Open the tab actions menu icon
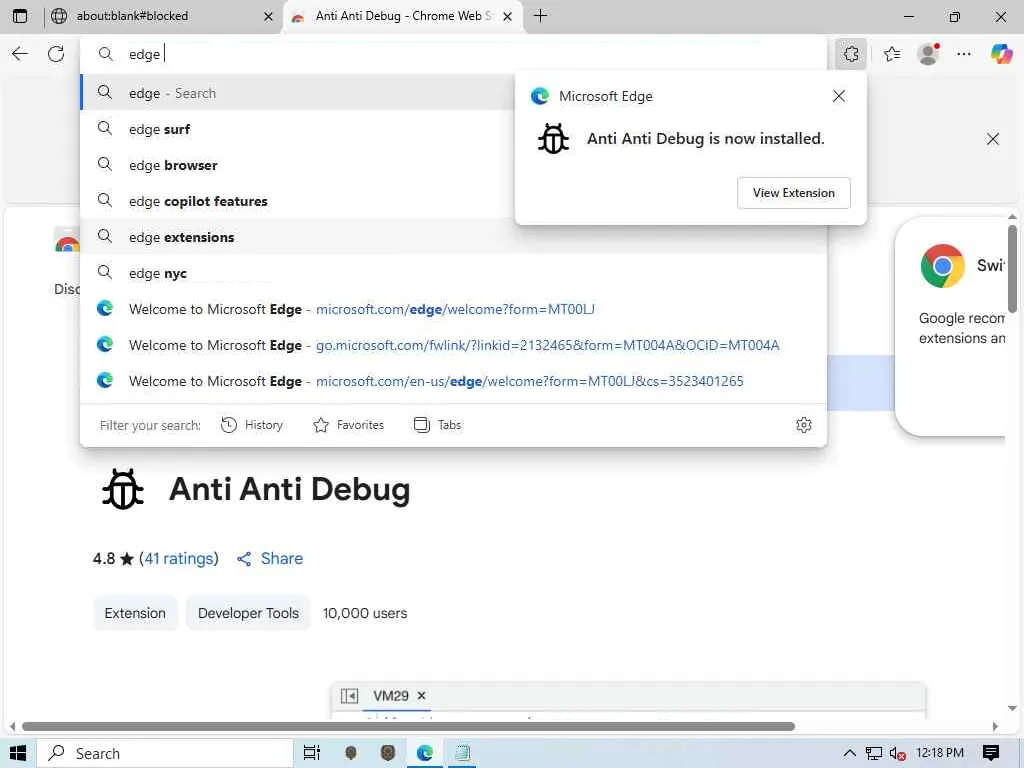This screenshot has height=768, width=1024. pyautogui.click(x=20, y=16)
